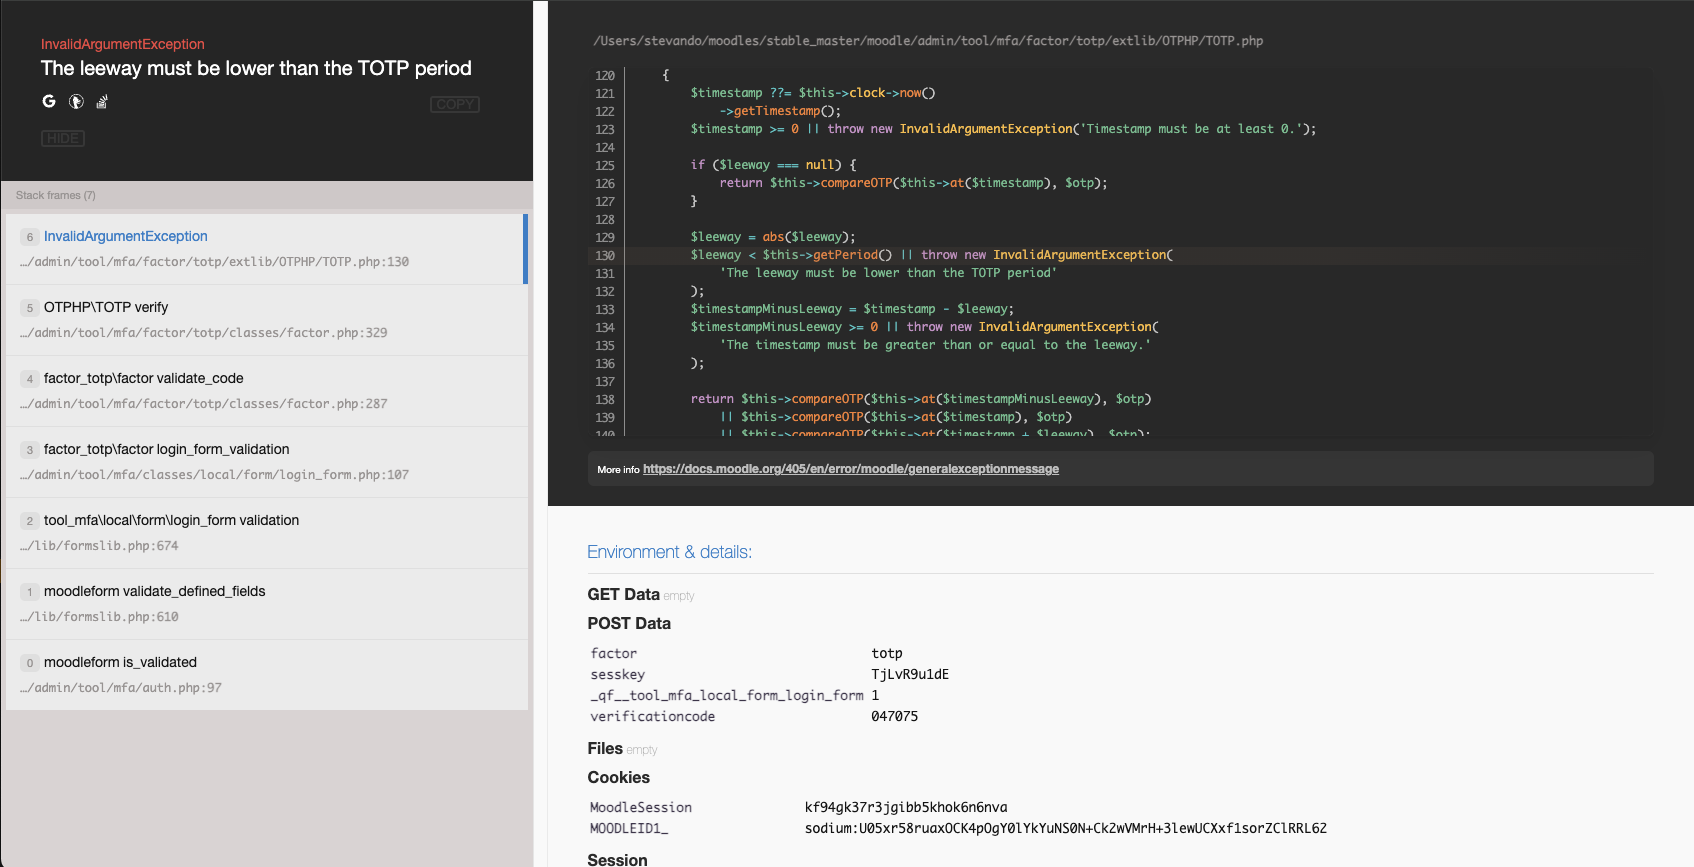
Task: Click the COPY button
Action: click(x=455, y=105)
